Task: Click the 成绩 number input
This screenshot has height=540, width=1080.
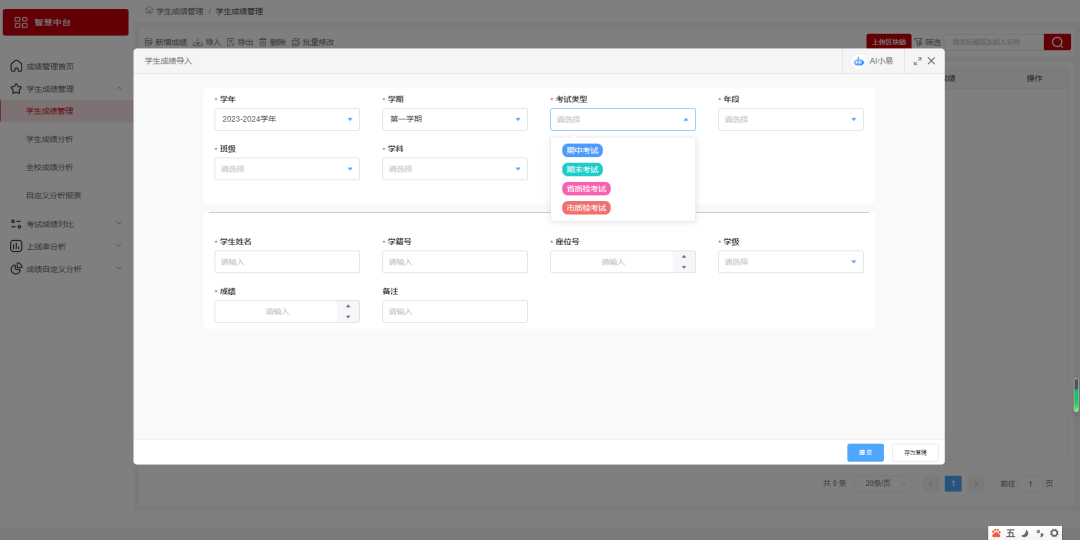Action: point(276,311)
